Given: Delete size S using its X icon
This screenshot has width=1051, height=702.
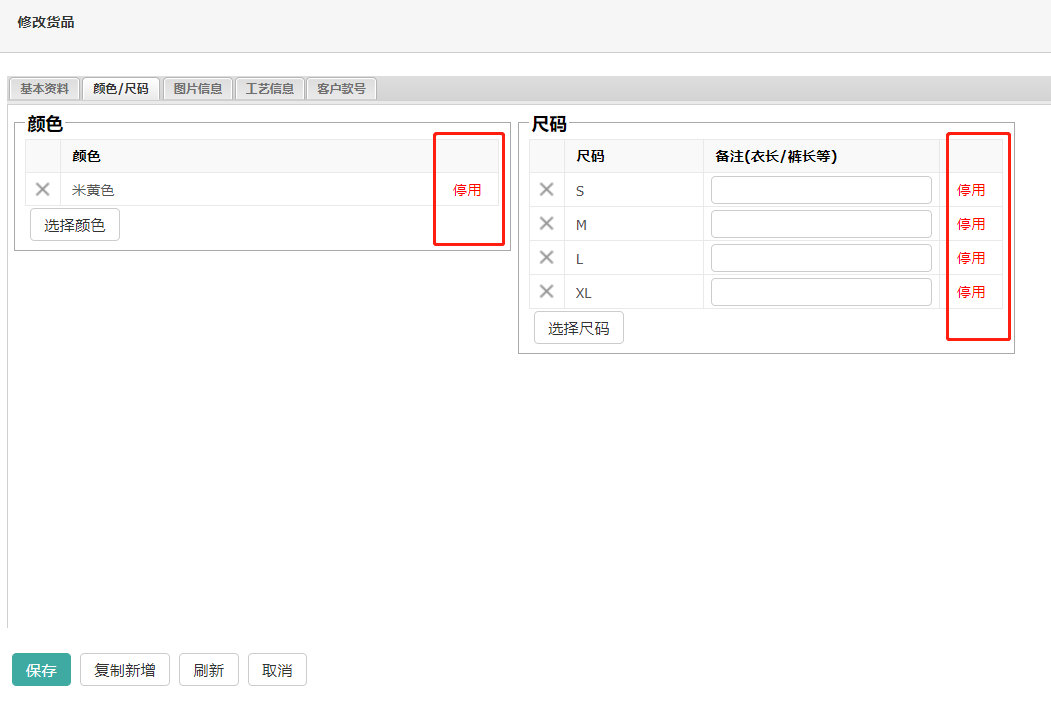Looking at the screenshot, I should [x=547, y=189].
